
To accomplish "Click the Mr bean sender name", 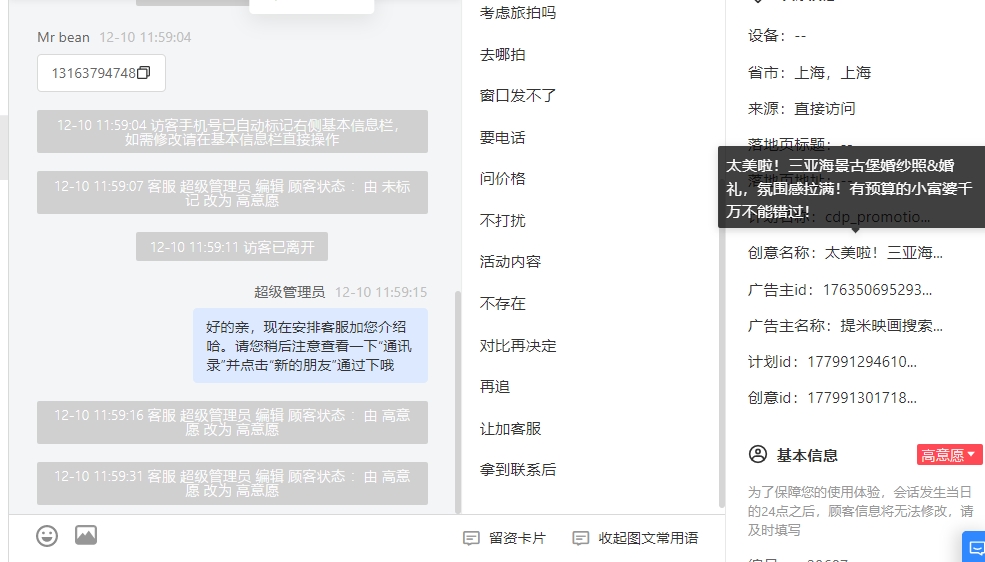I will (x=63, y=37).
